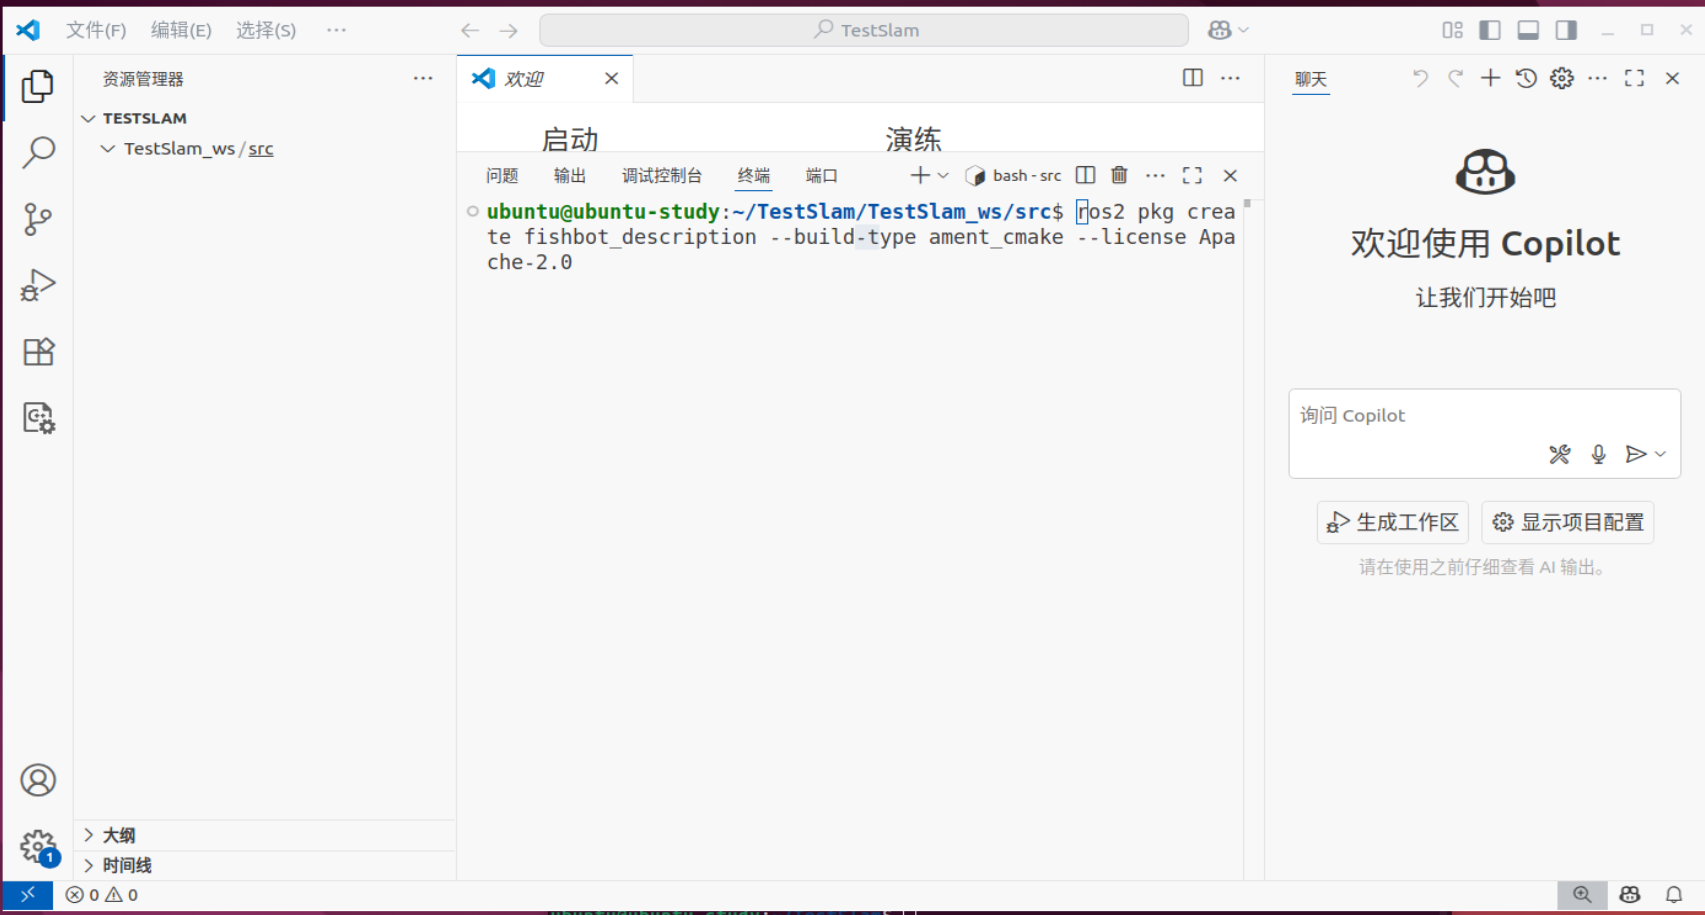Image resolution: width=1705 pixels, height=915 pixels.
Task: Open terminal panel more actions
Action: [1155, 176]
